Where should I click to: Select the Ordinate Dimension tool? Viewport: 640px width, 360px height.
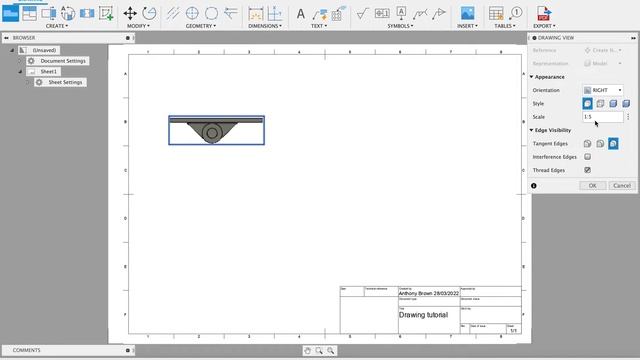[x=275, y=13]
